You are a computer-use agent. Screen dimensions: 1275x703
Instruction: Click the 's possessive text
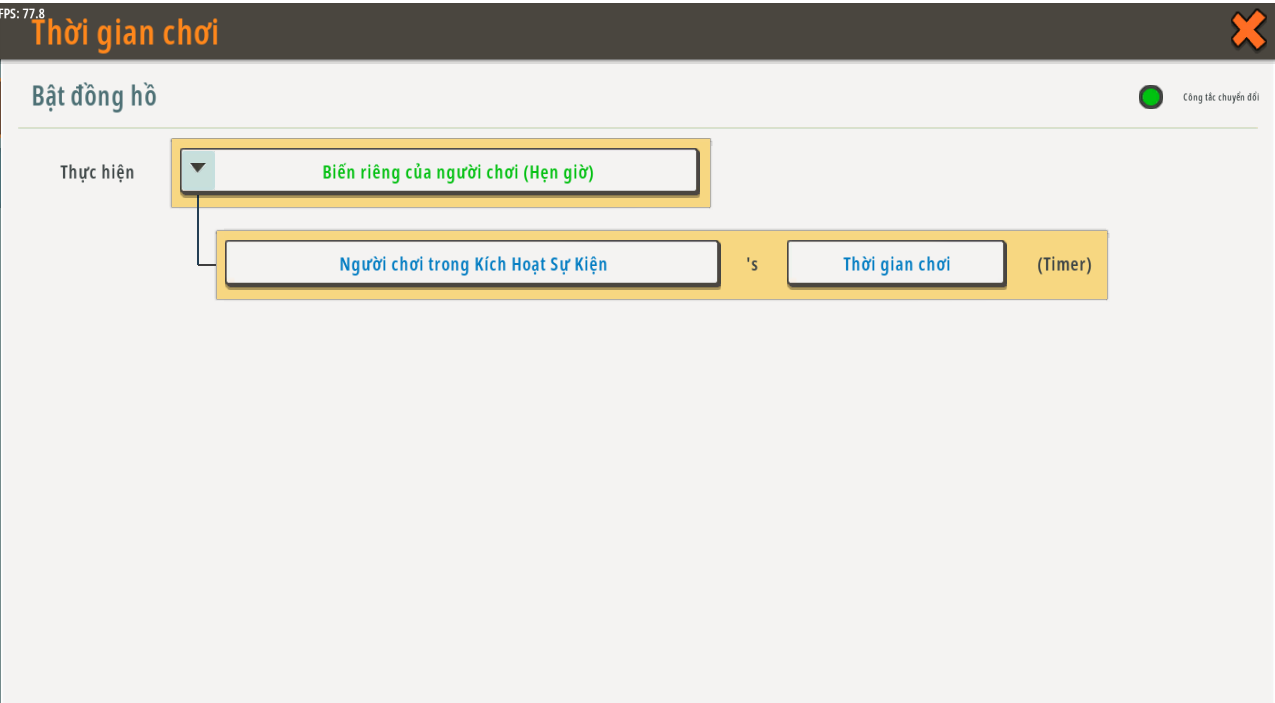pos(752,265)
